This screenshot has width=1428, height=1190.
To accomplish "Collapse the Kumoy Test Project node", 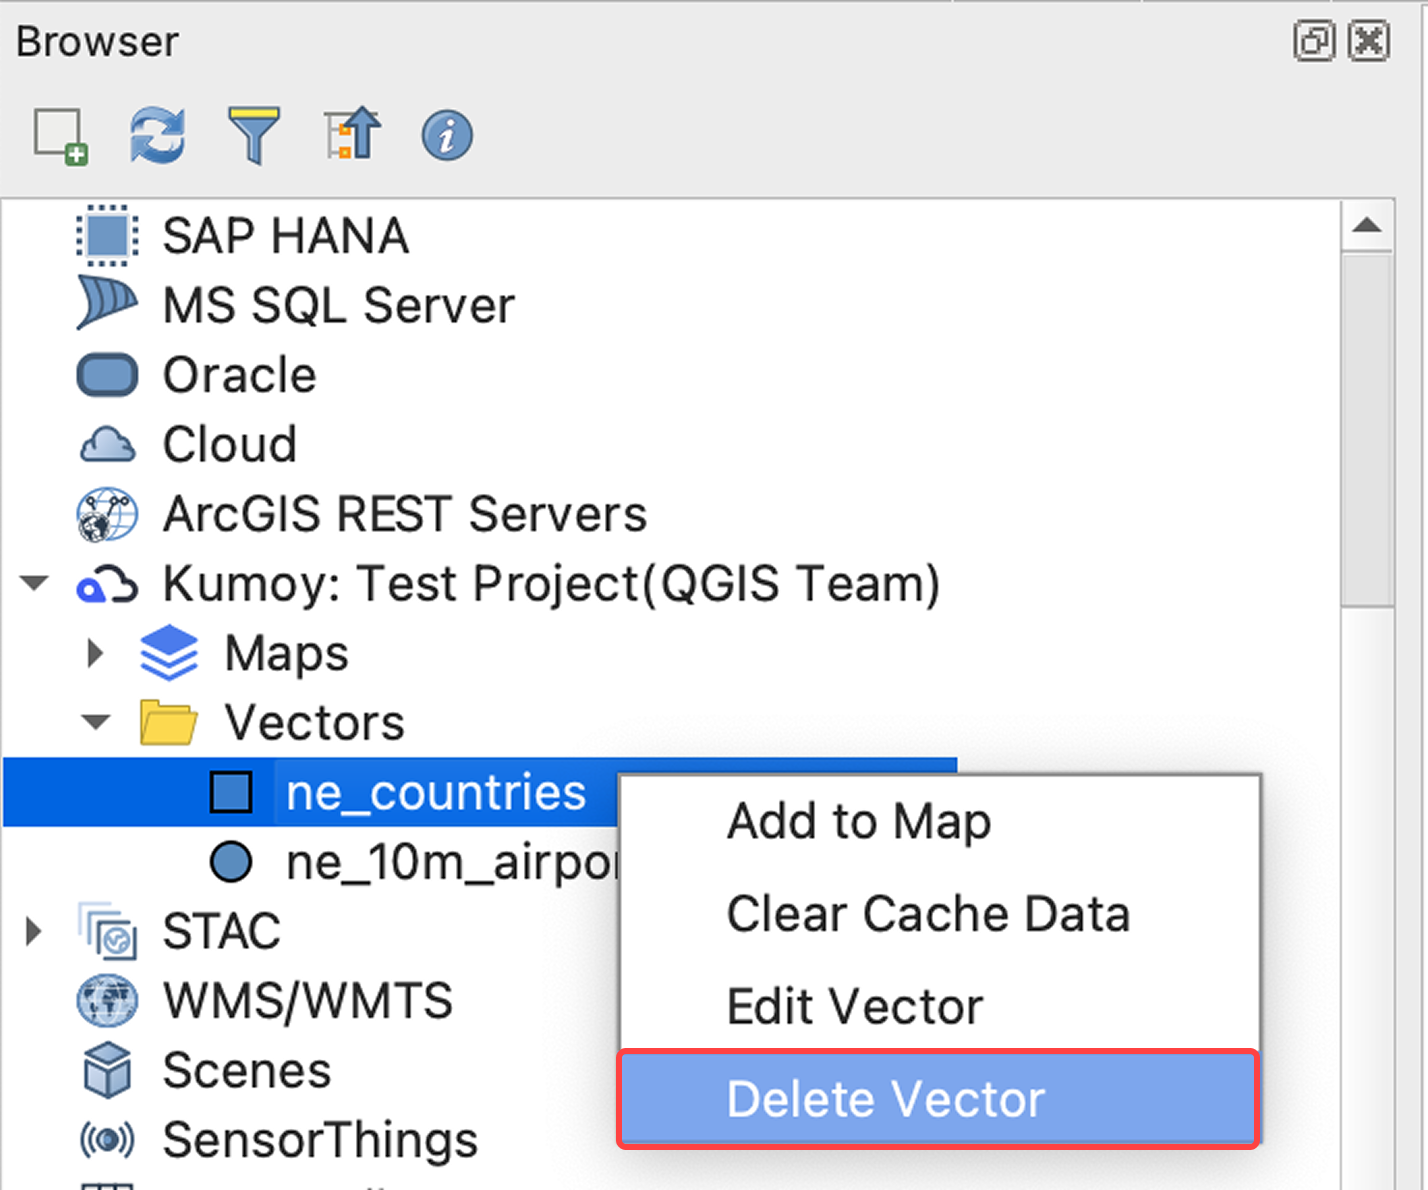I will pos(34,583).
